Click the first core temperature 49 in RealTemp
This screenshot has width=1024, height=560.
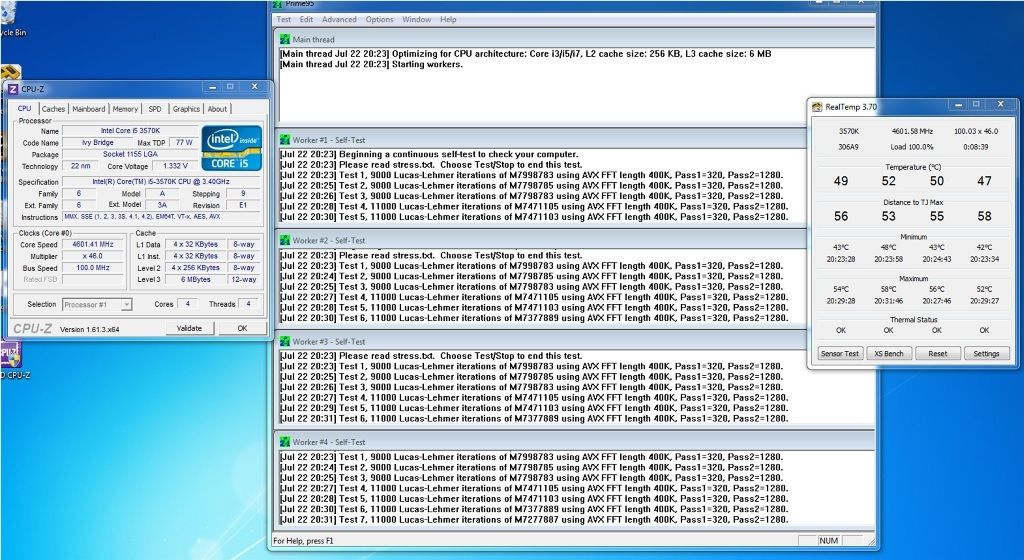pos(841,181)
